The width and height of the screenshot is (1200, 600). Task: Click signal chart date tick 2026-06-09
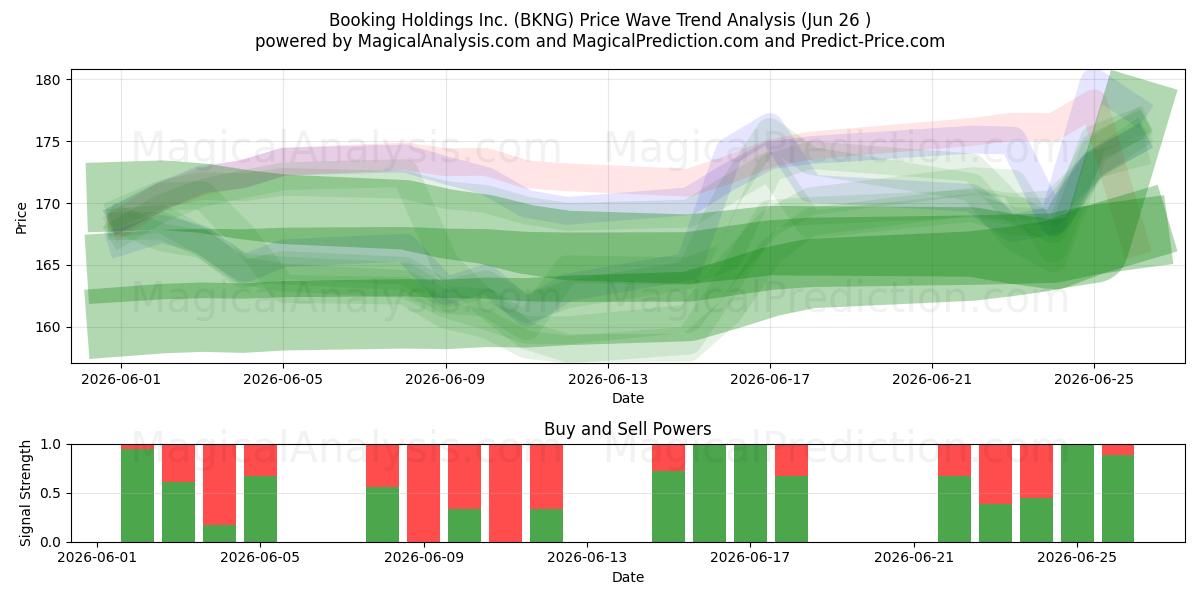click(424, 559)
